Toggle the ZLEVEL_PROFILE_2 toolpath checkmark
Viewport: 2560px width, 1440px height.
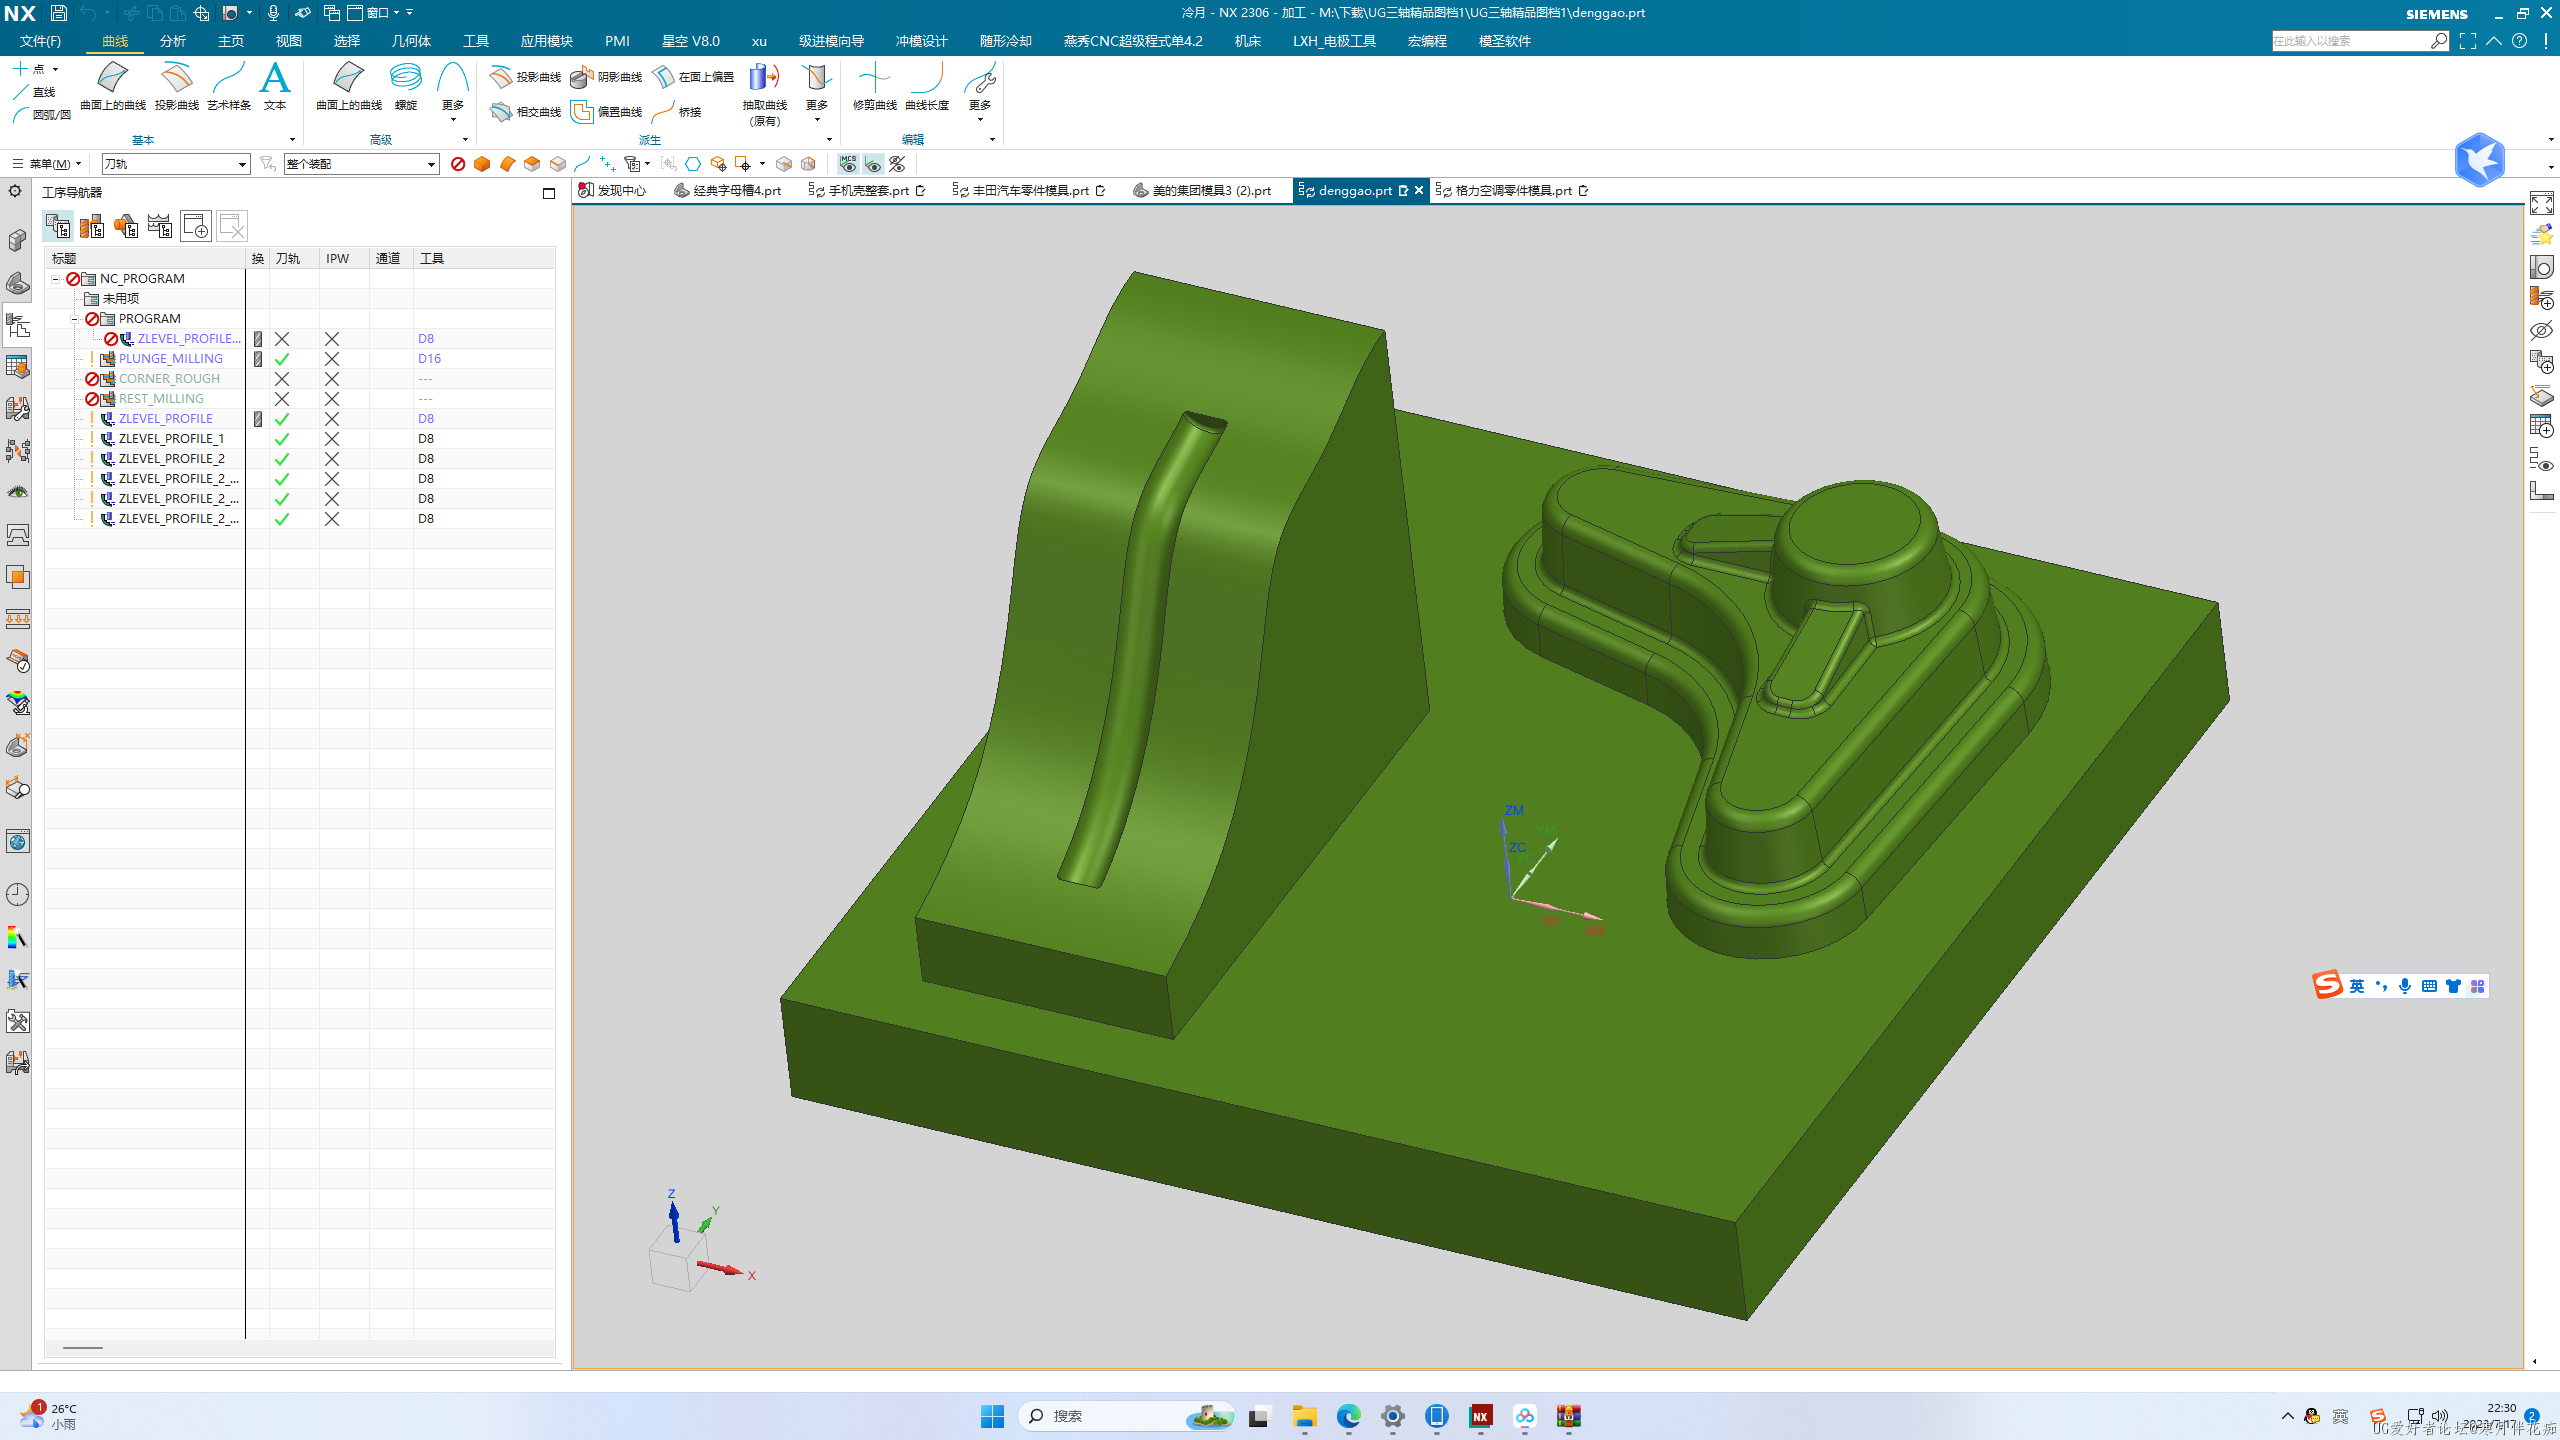282,459
